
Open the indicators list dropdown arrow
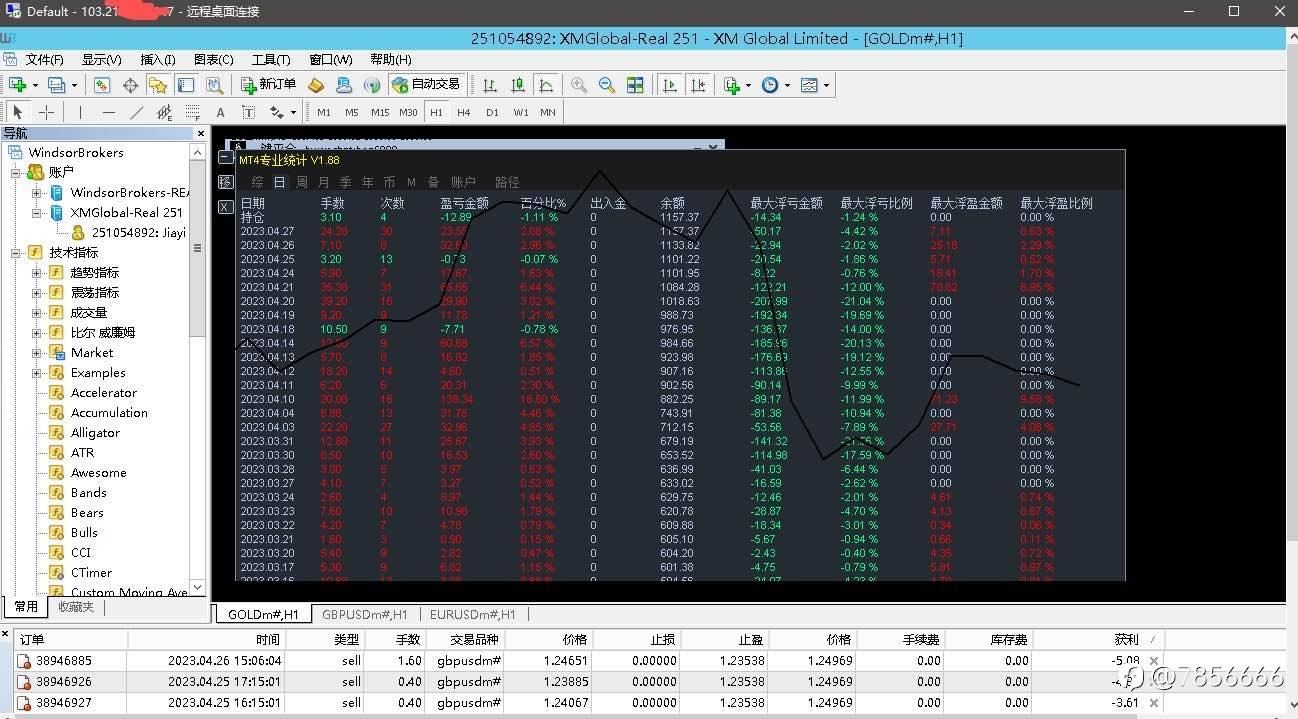(748, 85)
